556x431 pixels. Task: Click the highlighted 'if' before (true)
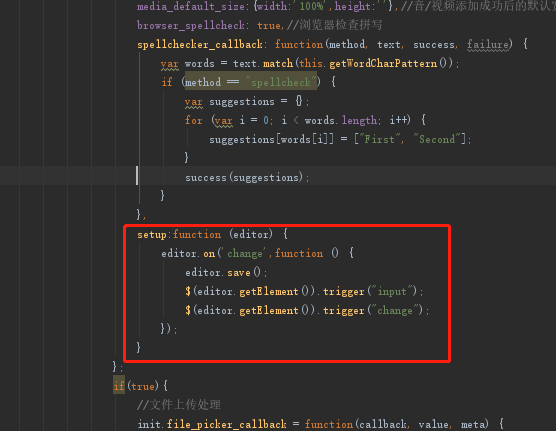119,386
